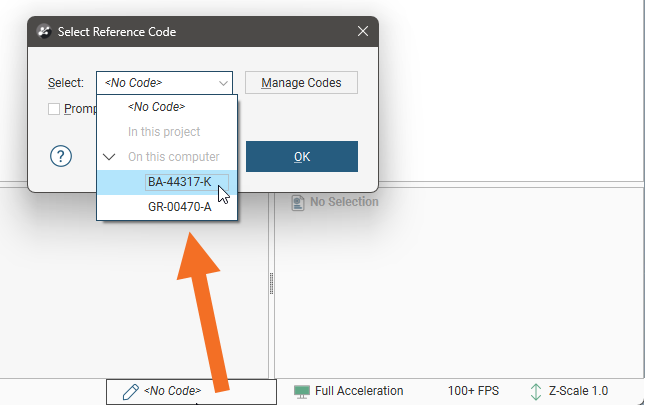Click the Z-Scale 1.0 label
645x405 pixels.
(x=578, y=391)
